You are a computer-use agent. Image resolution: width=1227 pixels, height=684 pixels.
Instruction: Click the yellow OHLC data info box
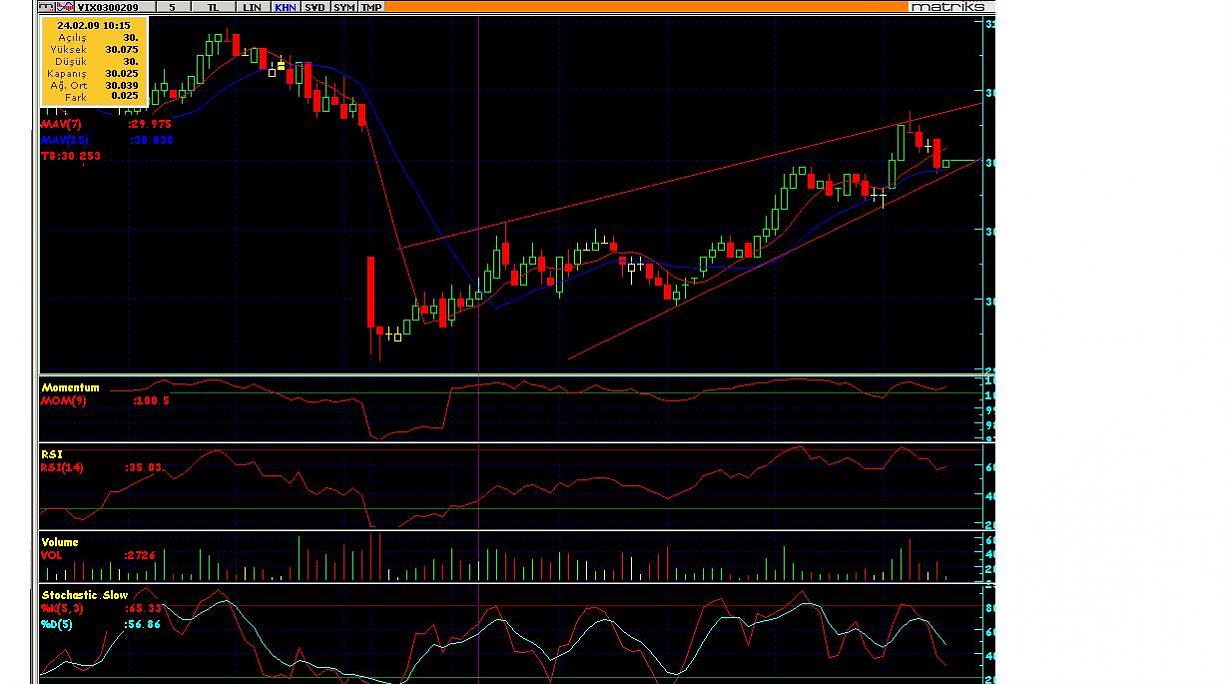94,60
